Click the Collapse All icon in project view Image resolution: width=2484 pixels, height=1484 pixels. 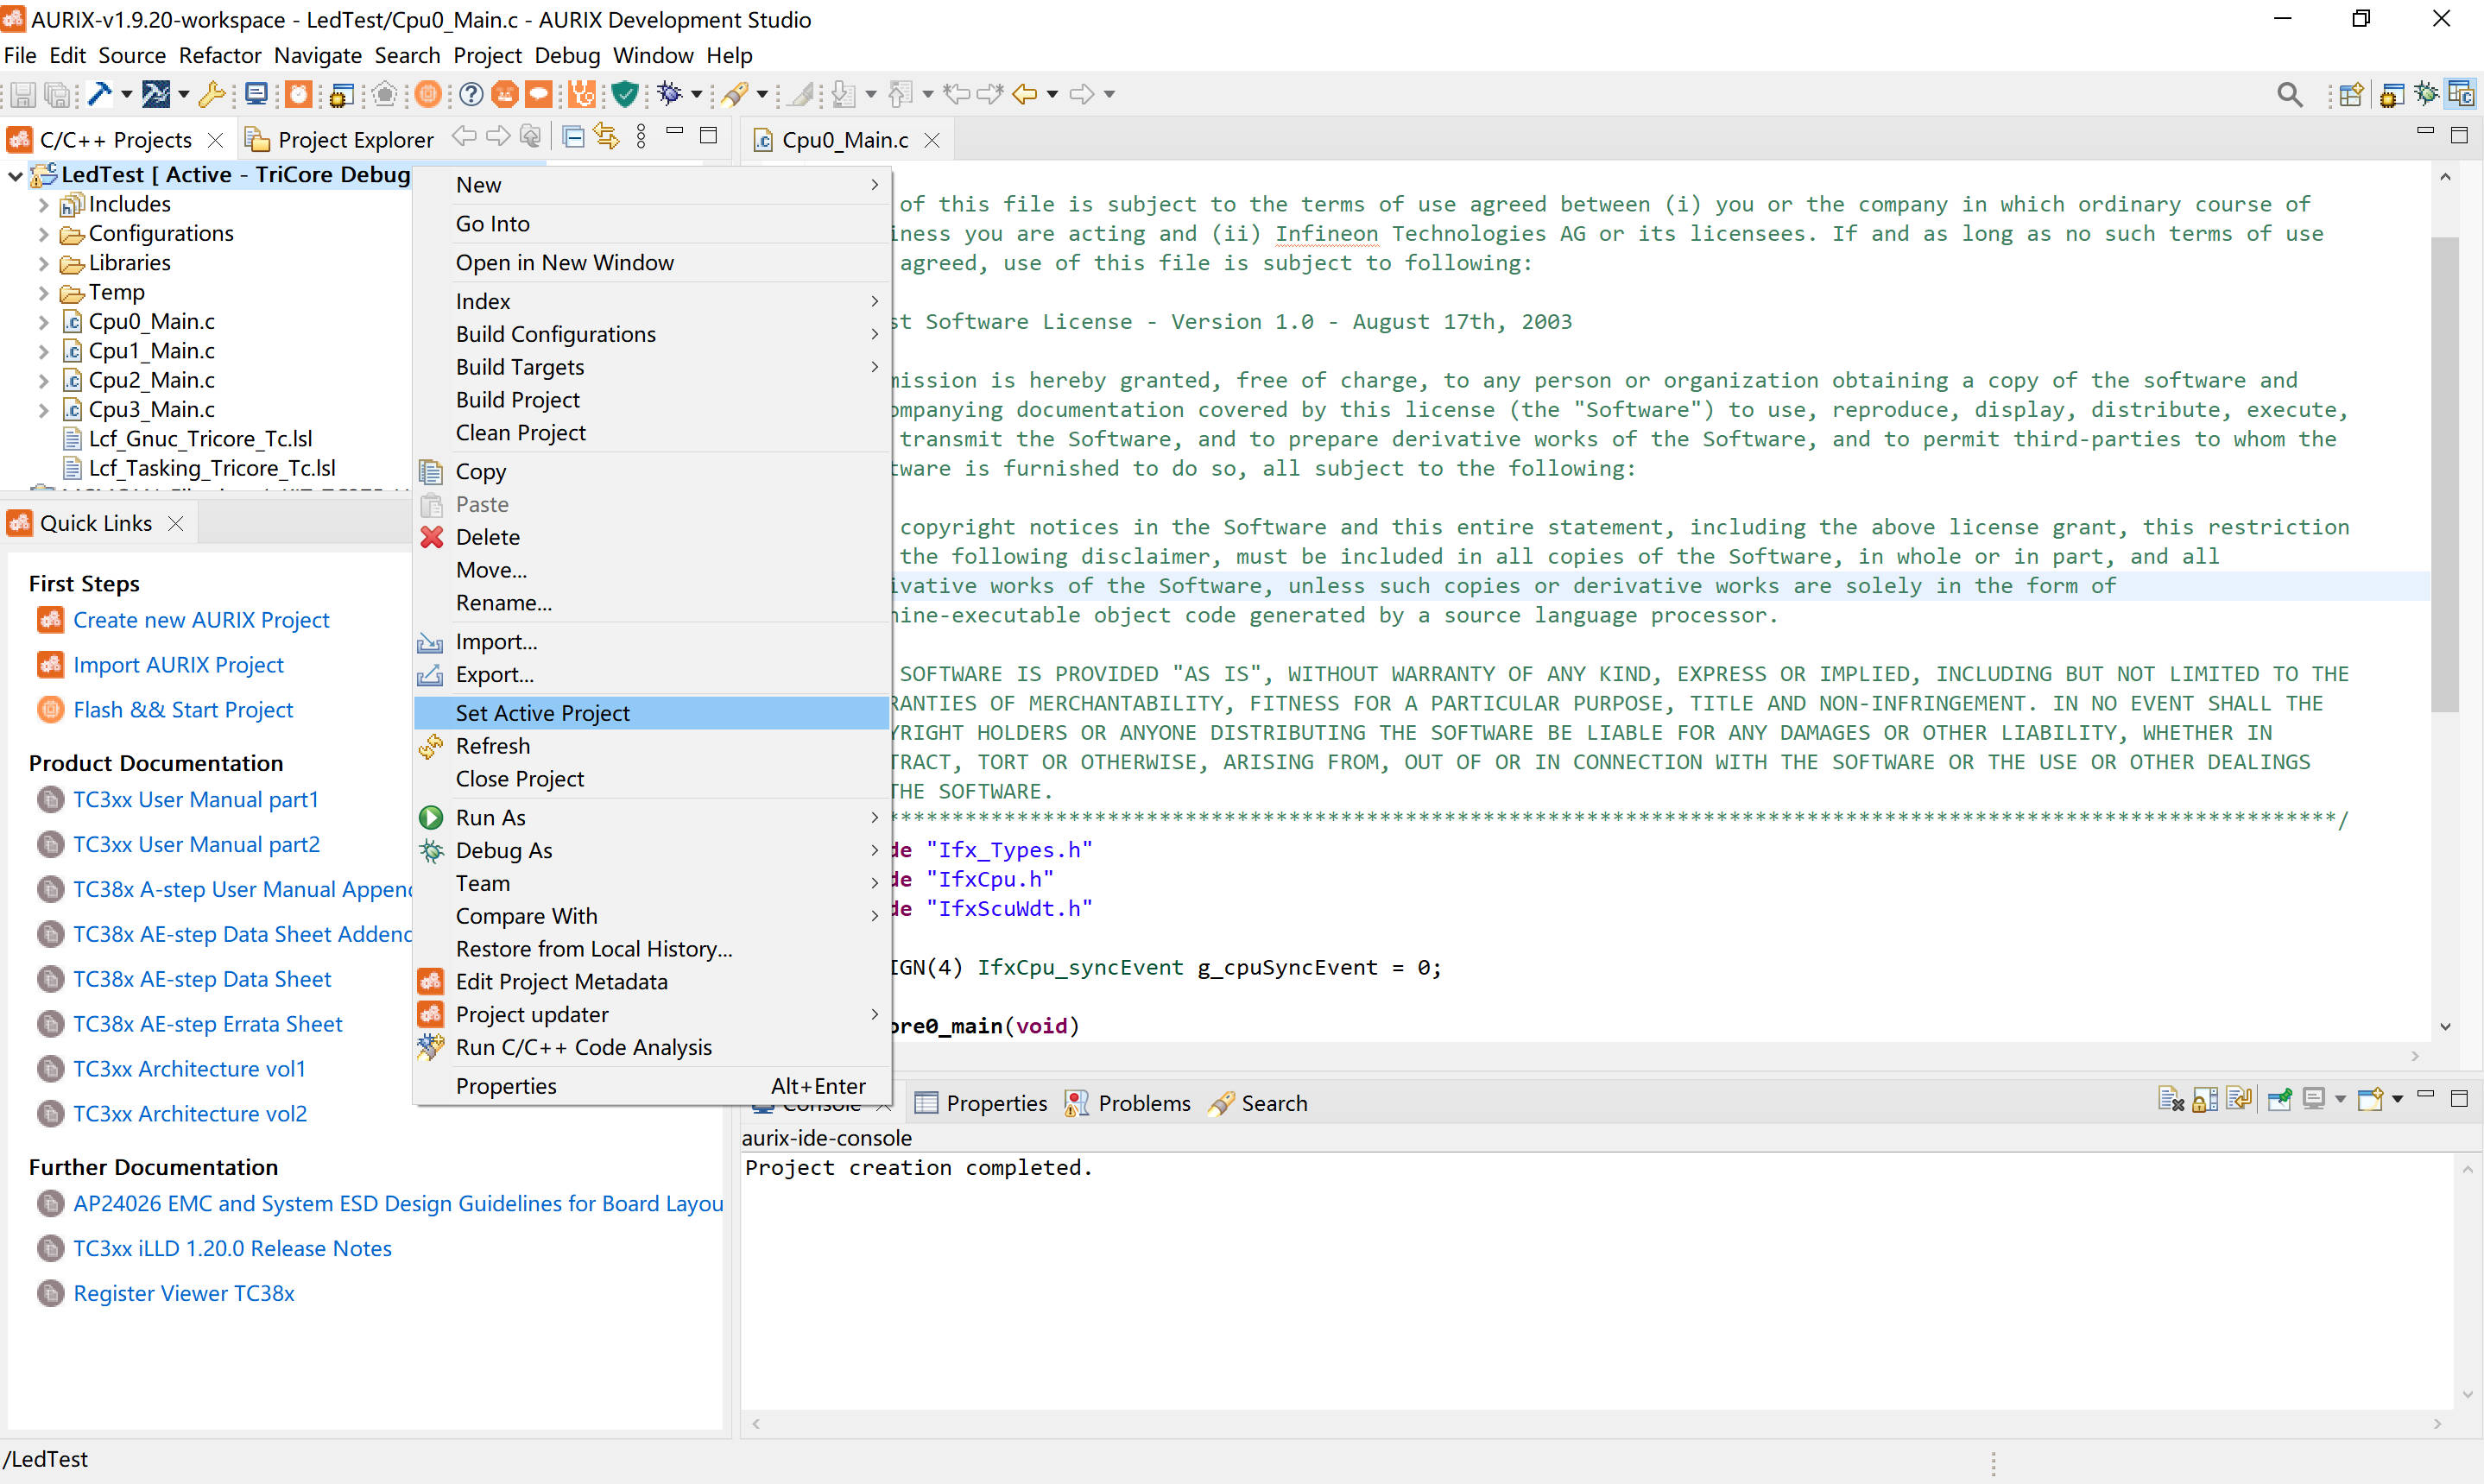coord(573,137)
